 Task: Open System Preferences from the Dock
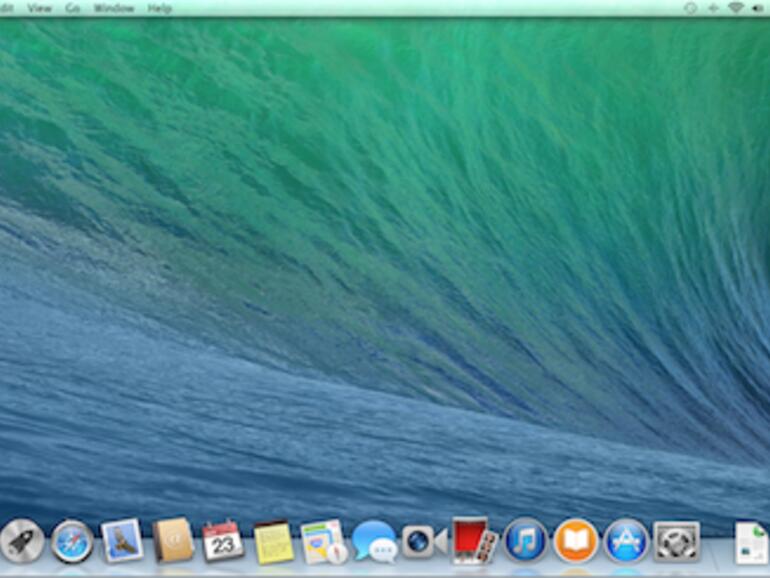[676, 541]
